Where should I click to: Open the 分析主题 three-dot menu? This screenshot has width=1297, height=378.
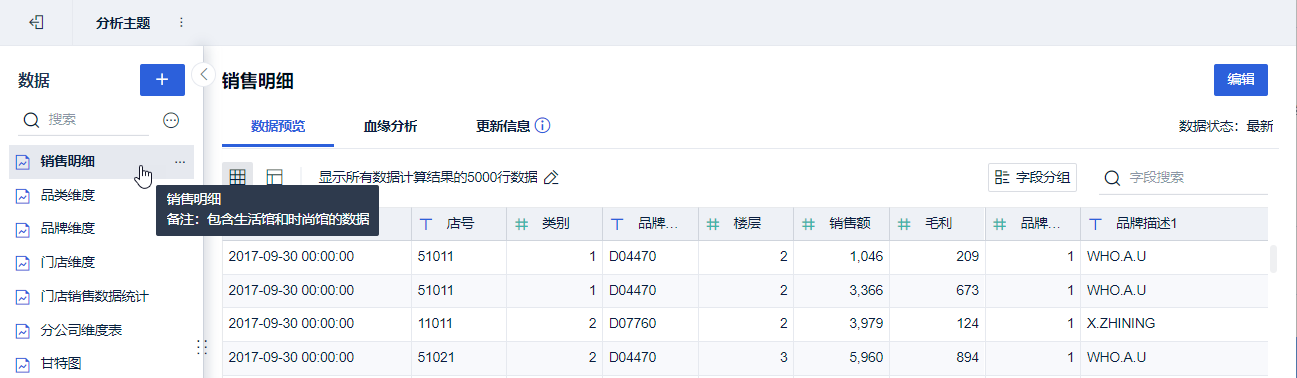(x=181, y=22)
